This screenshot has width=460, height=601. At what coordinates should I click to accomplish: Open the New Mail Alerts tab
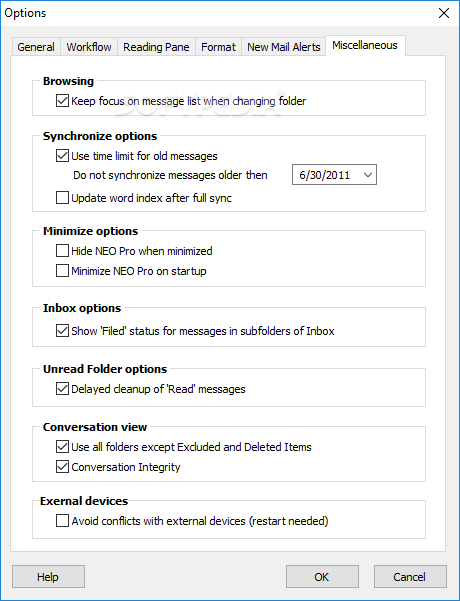pos(284,47)
